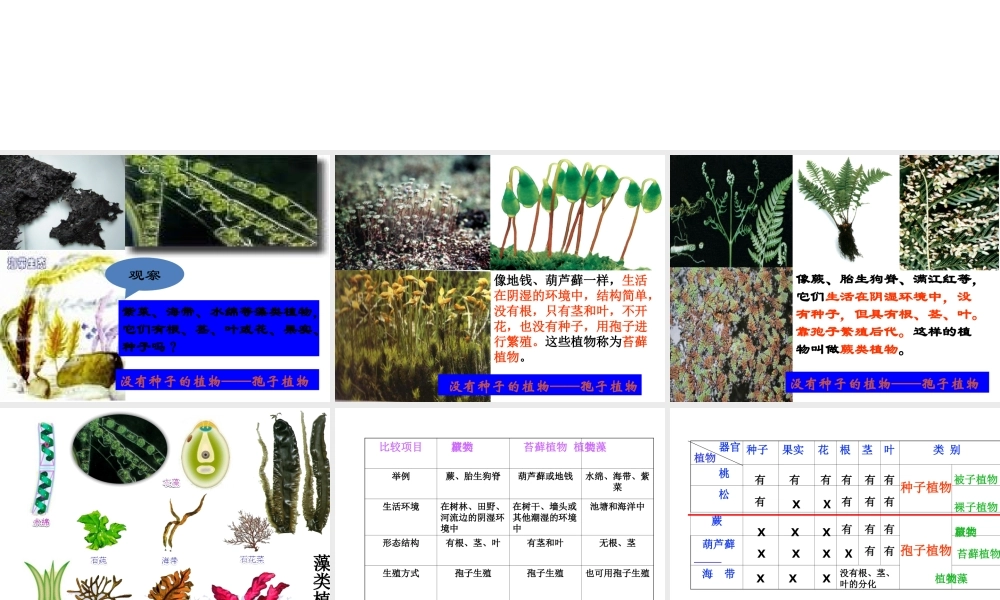Click the red 孢子植物 label in the classification table
The width and height of the screenshot is (1000, 600).
[925, 550]
